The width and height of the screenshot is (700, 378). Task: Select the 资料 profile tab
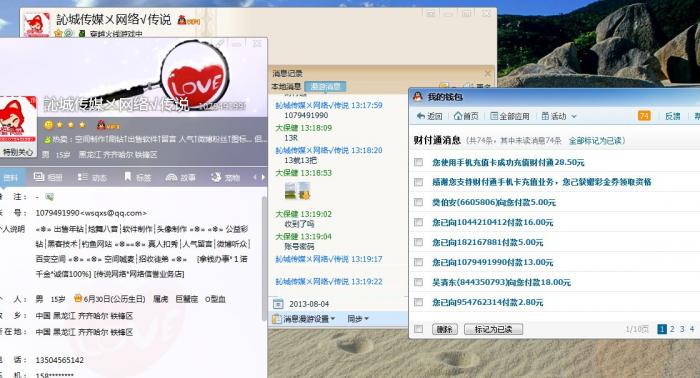10,178
